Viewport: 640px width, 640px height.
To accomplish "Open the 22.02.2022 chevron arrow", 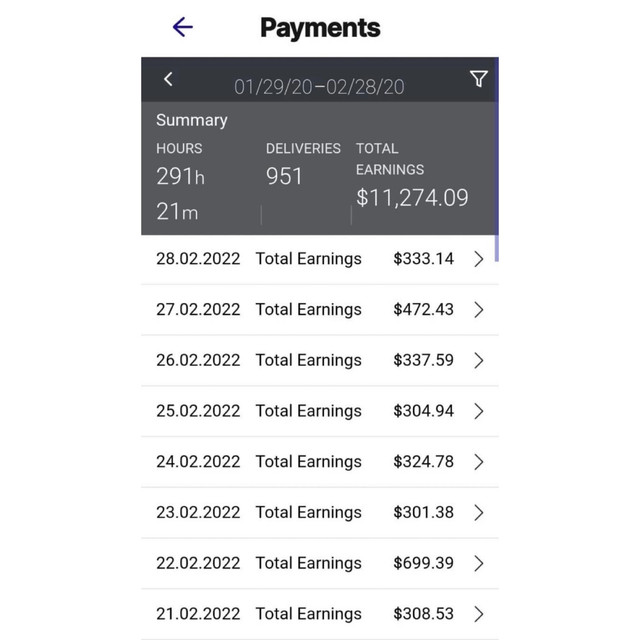I will (x=478, y=564).
